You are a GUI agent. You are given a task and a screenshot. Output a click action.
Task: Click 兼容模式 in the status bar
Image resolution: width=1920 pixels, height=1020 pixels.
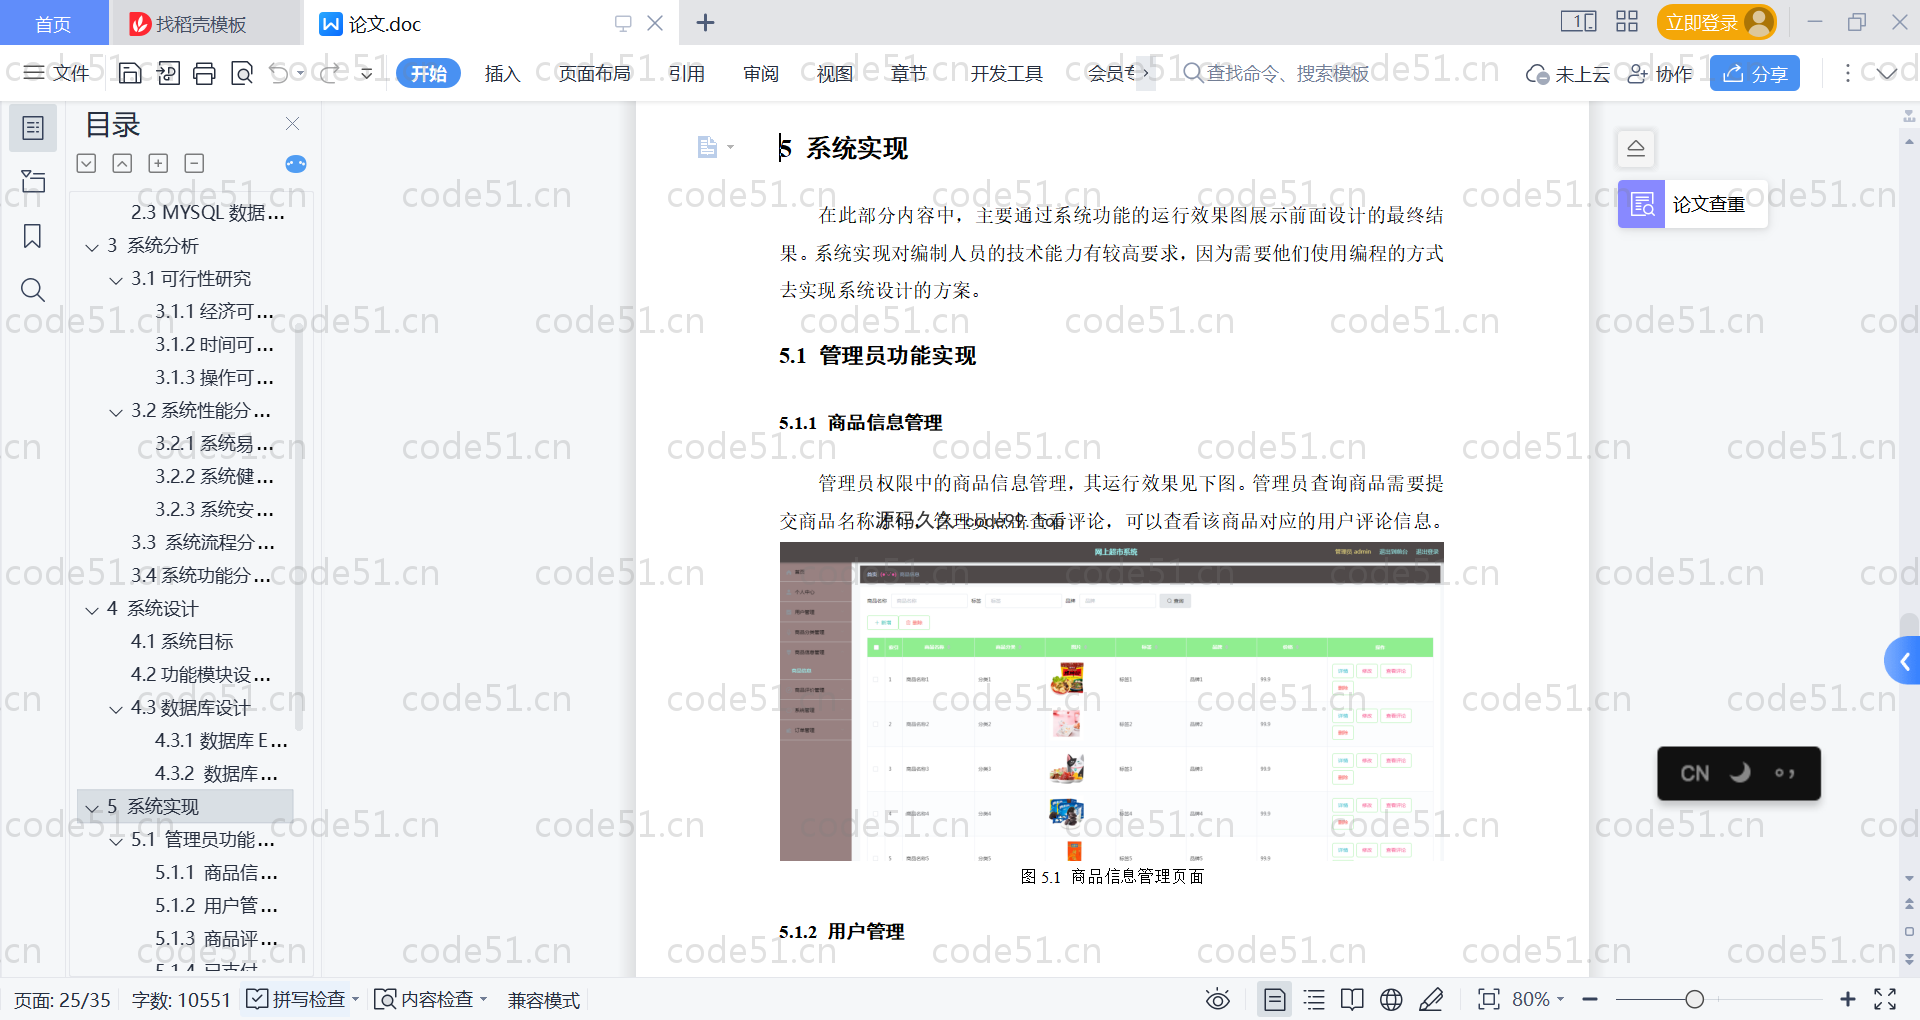click(x=543, y=1000)
